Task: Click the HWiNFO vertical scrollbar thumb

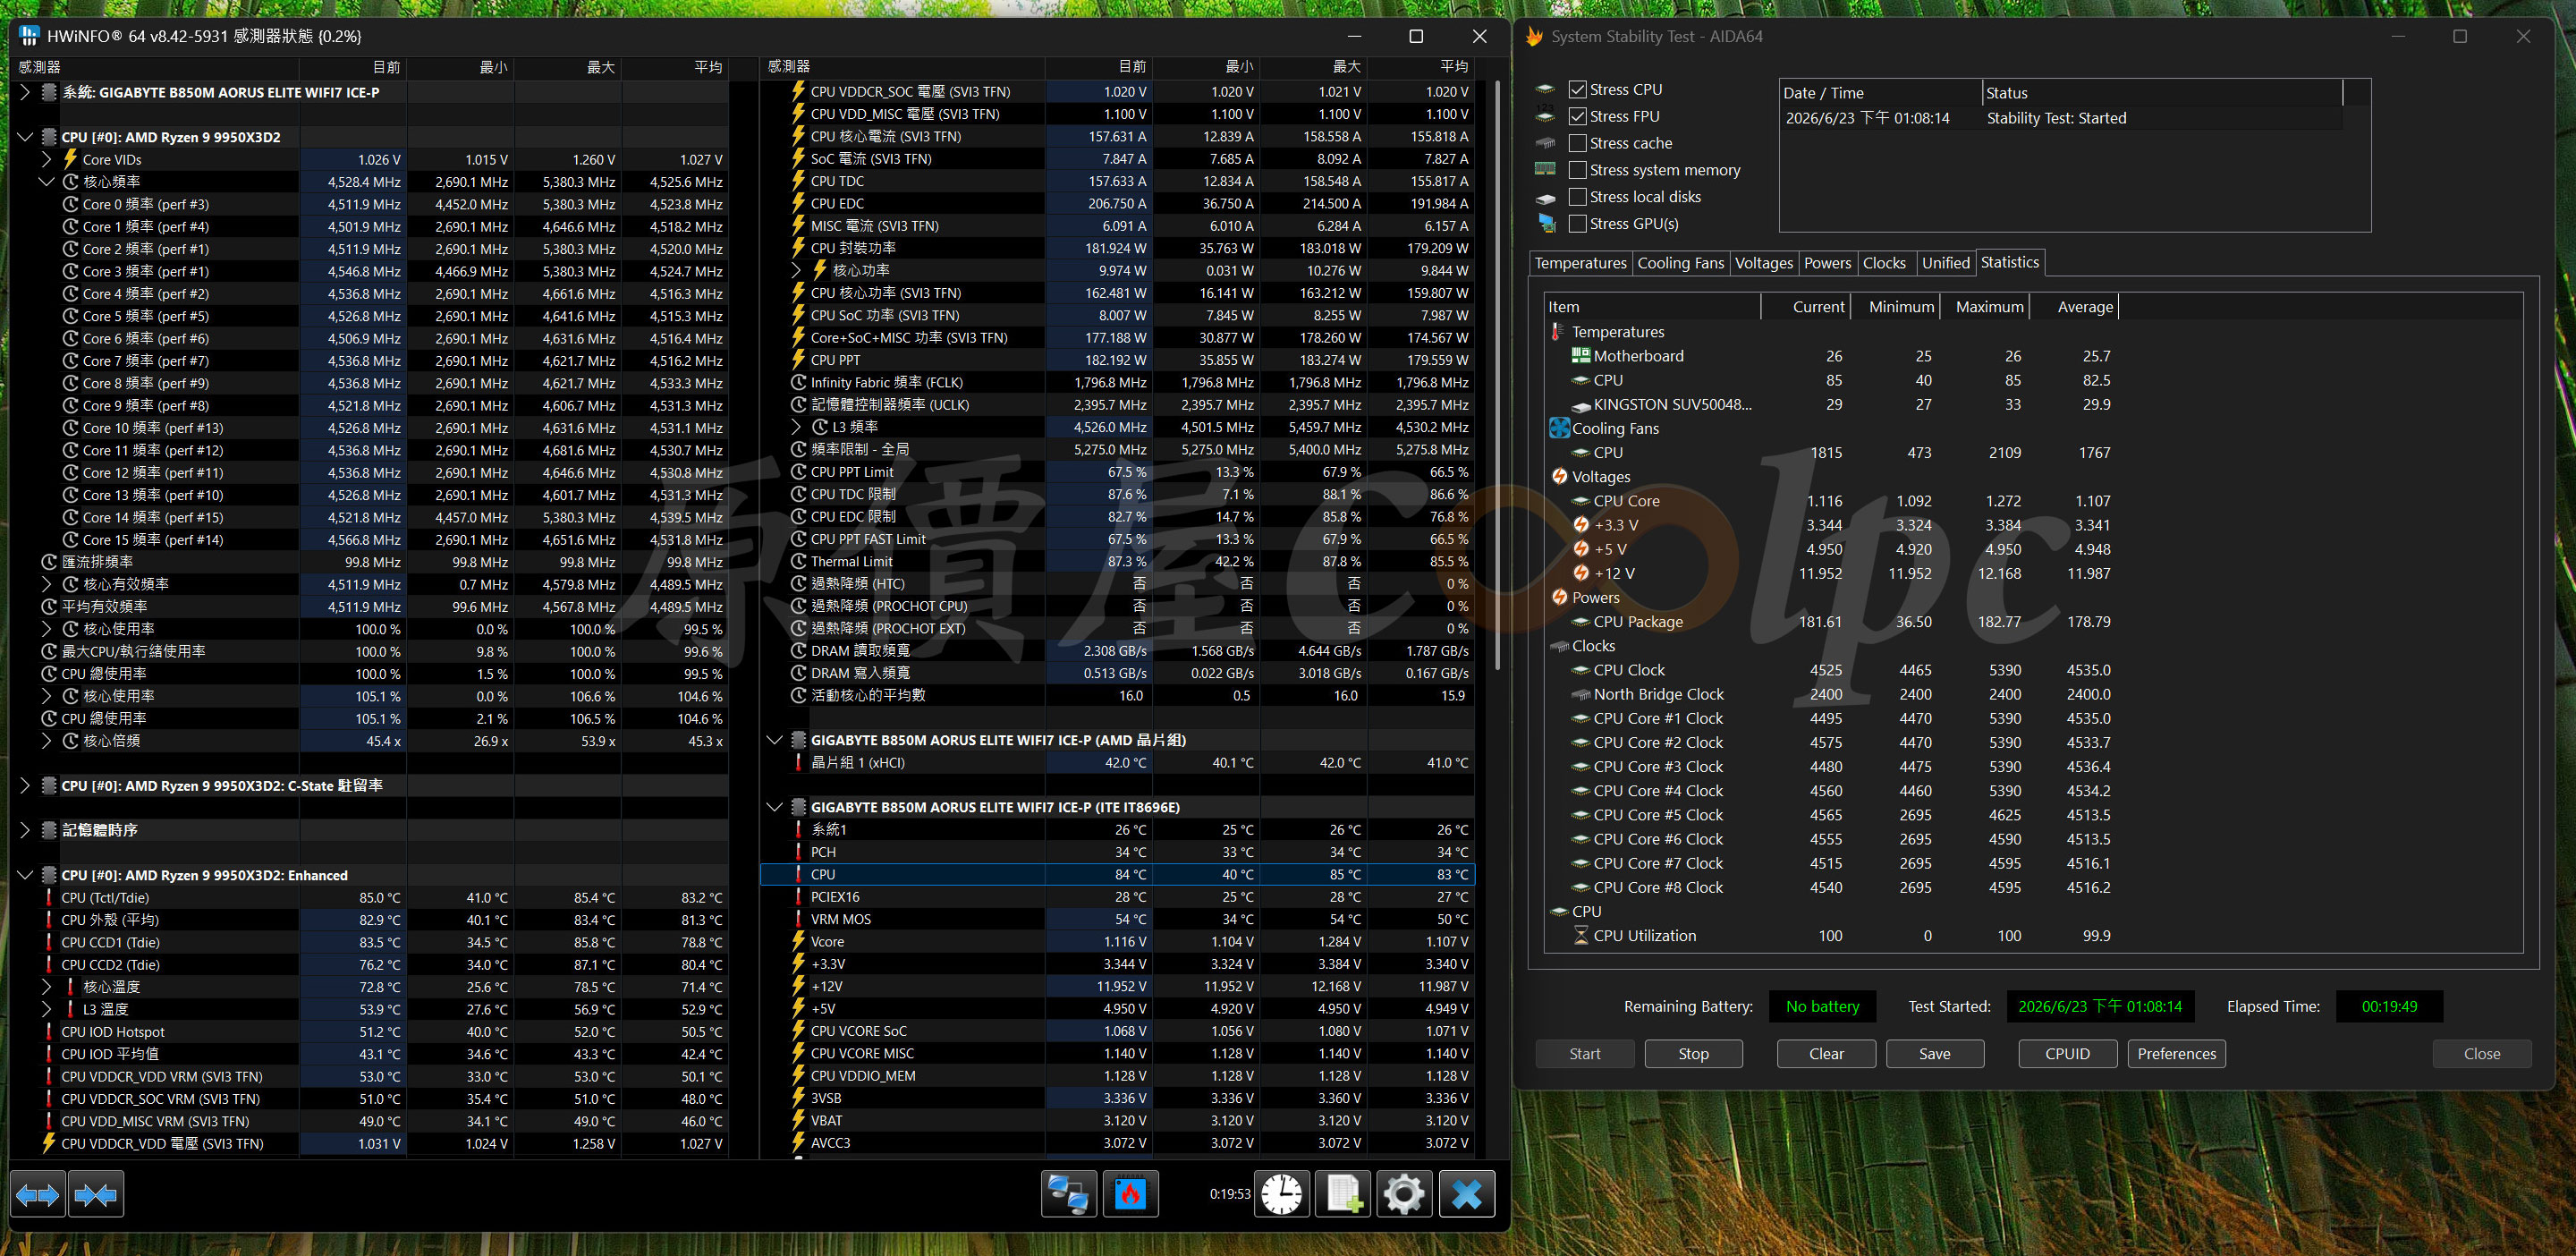Action: [x=1497, y=375]
